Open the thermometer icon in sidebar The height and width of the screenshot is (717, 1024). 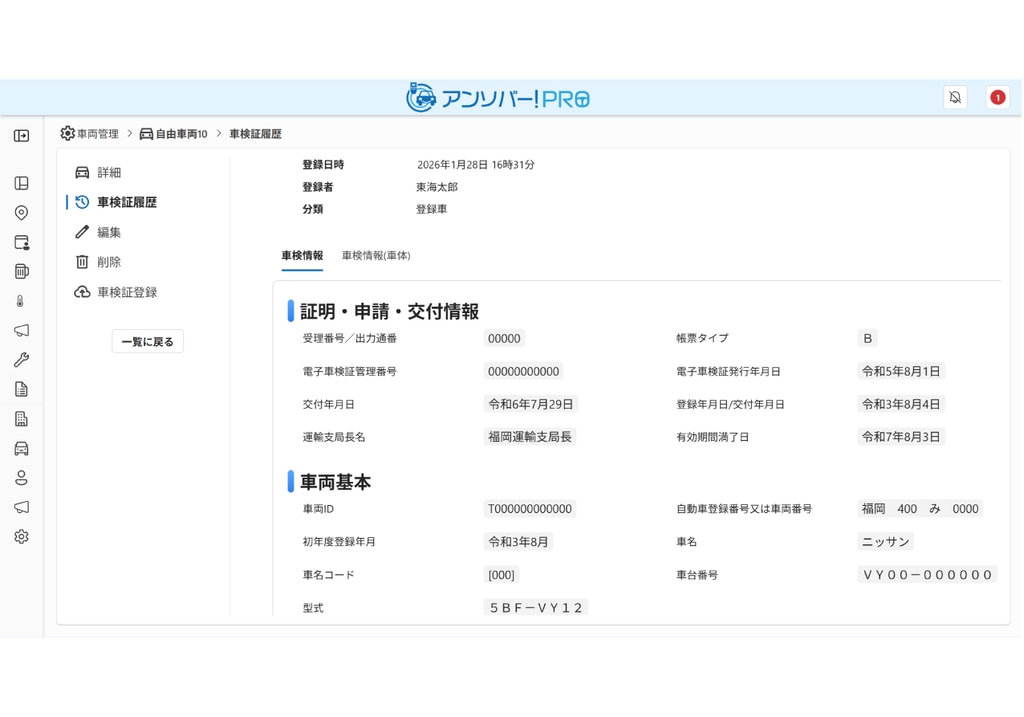pyautogui.click(x=20, y=301)
